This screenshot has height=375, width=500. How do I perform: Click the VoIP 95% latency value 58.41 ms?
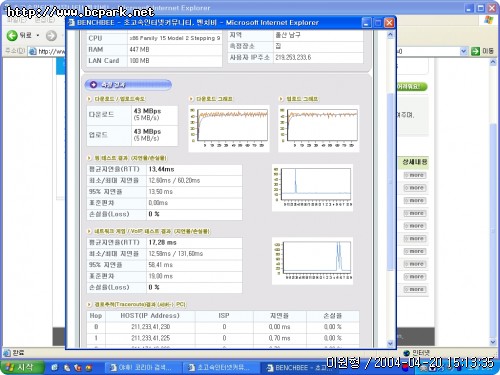coord(161,265)
